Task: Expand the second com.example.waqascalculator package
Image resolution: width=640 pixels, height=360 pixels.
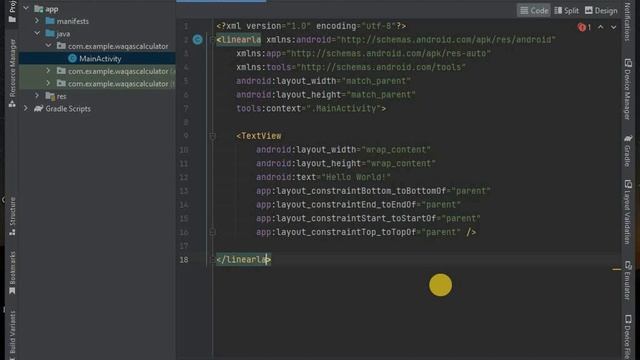Action: [x=48, y=71]
